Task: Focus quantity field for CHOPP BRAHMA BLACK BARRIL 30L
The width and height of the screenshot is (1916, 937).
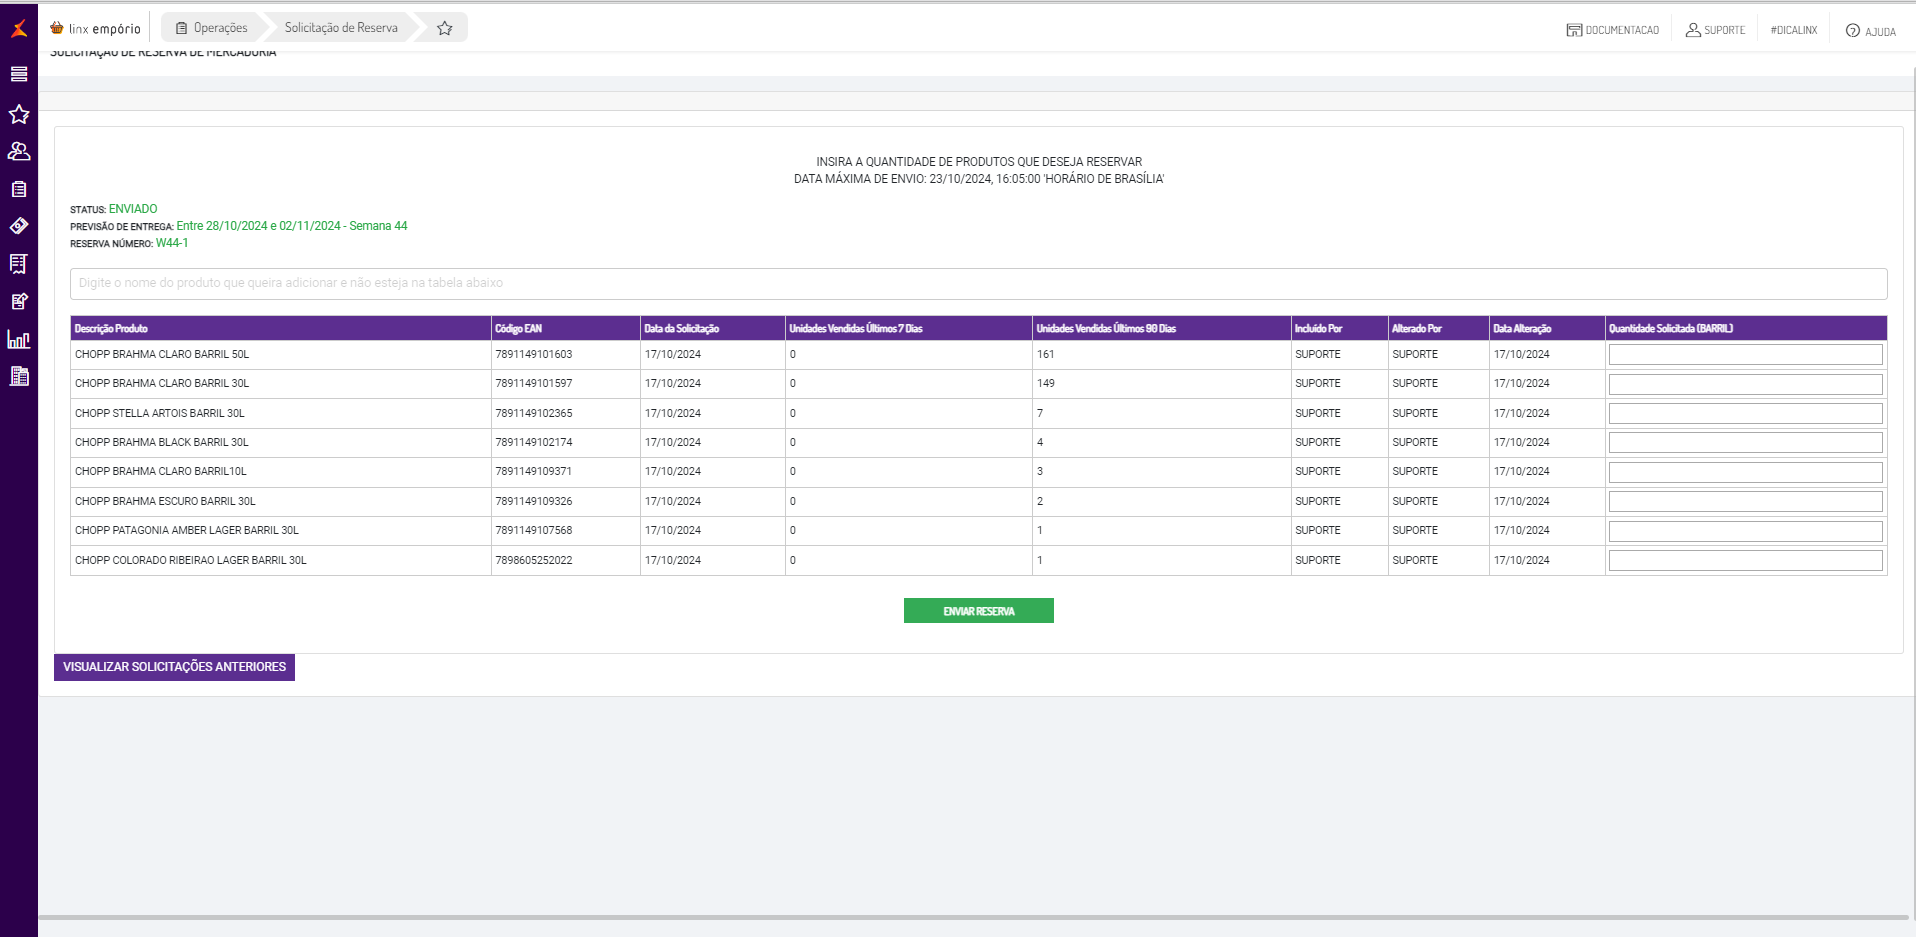Action: pyautogui.click(x=1746, y=442)
